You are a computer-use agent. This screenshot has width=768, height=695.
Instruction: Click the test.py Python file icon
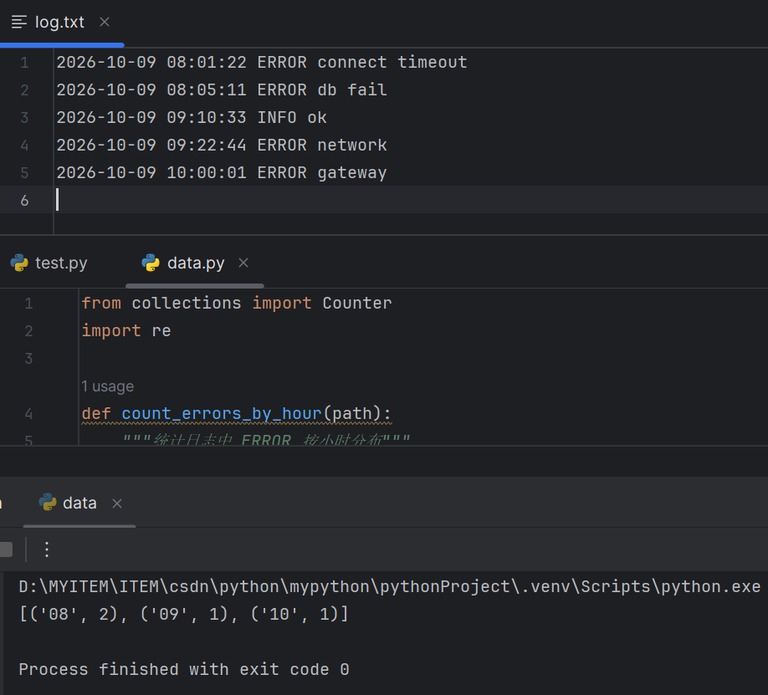pyautogui.click(x=20, y=263)
